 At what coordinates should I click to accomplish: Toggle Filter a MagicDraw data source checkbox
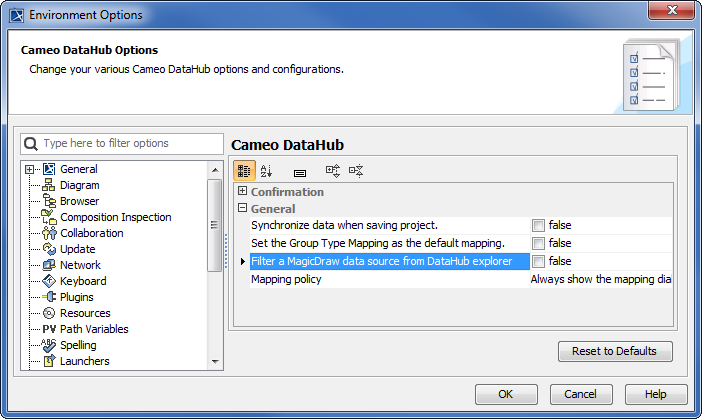[539, 261]
